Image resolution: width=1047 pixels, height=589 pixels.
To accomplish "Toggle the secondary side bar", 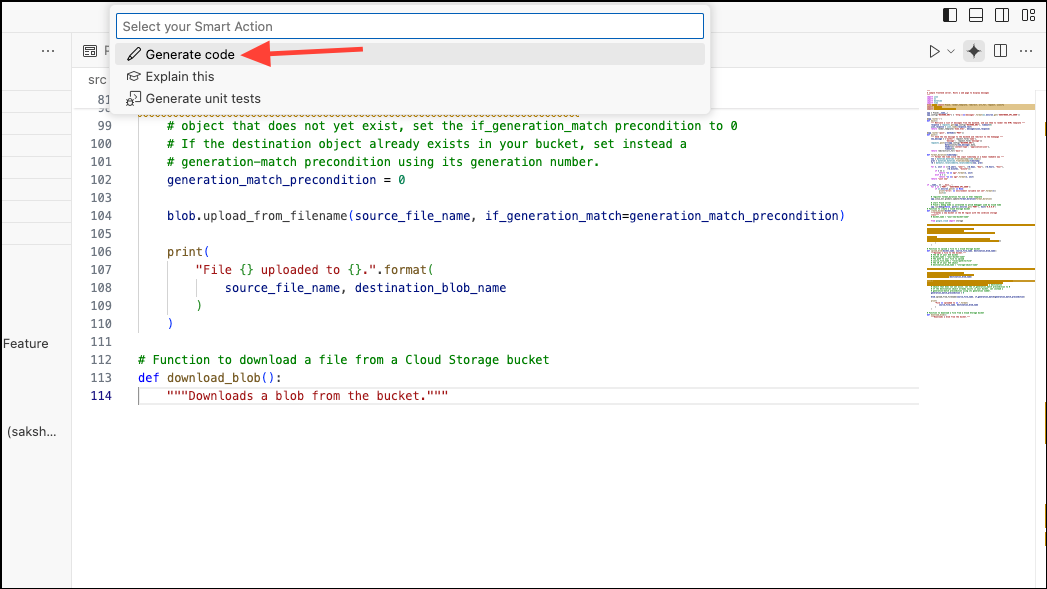I will click(x=1002, y=14).
